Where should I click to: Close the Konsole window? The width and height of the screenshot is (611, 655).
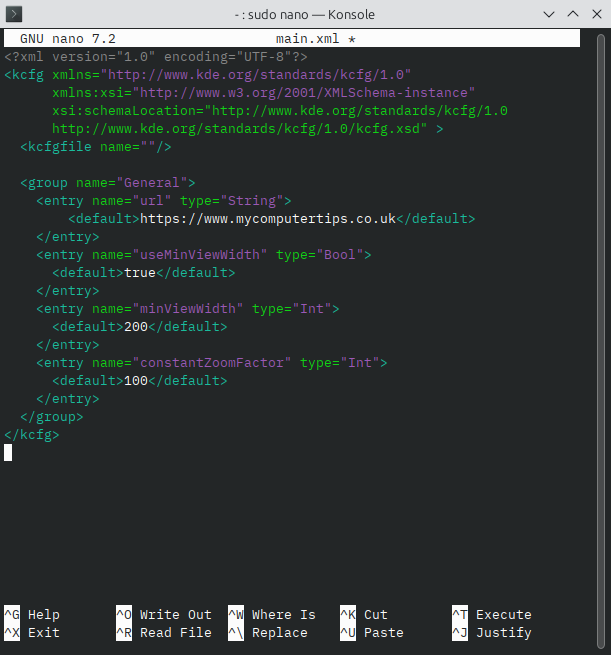point(595,15)
